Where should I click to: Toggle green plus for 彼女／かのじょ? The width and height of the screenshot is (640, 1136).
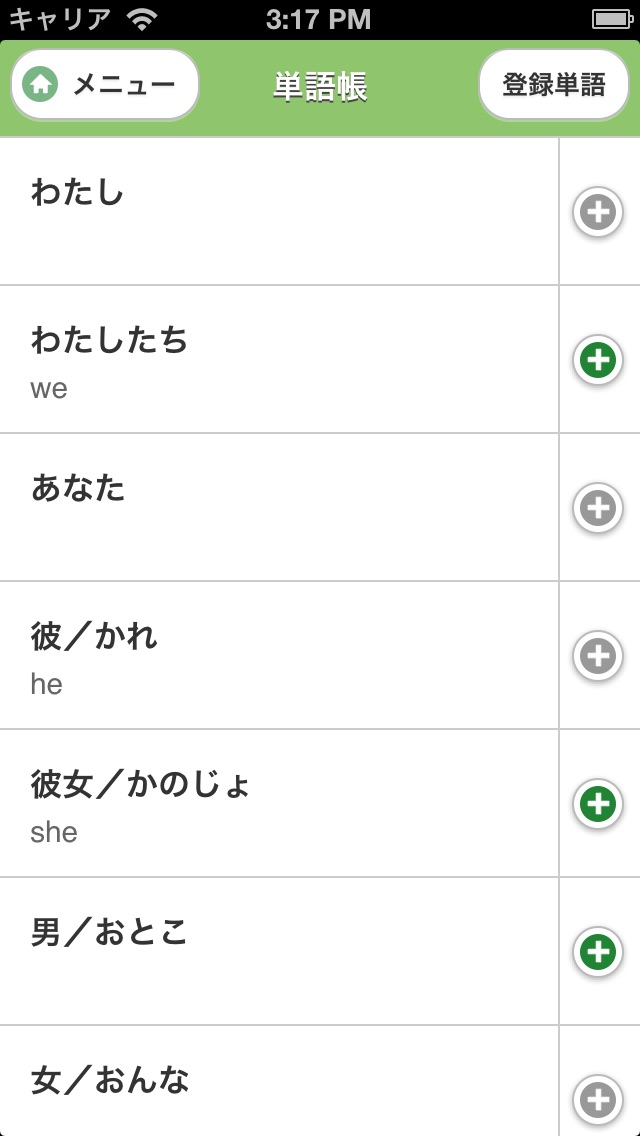click(x=598, y=804)
